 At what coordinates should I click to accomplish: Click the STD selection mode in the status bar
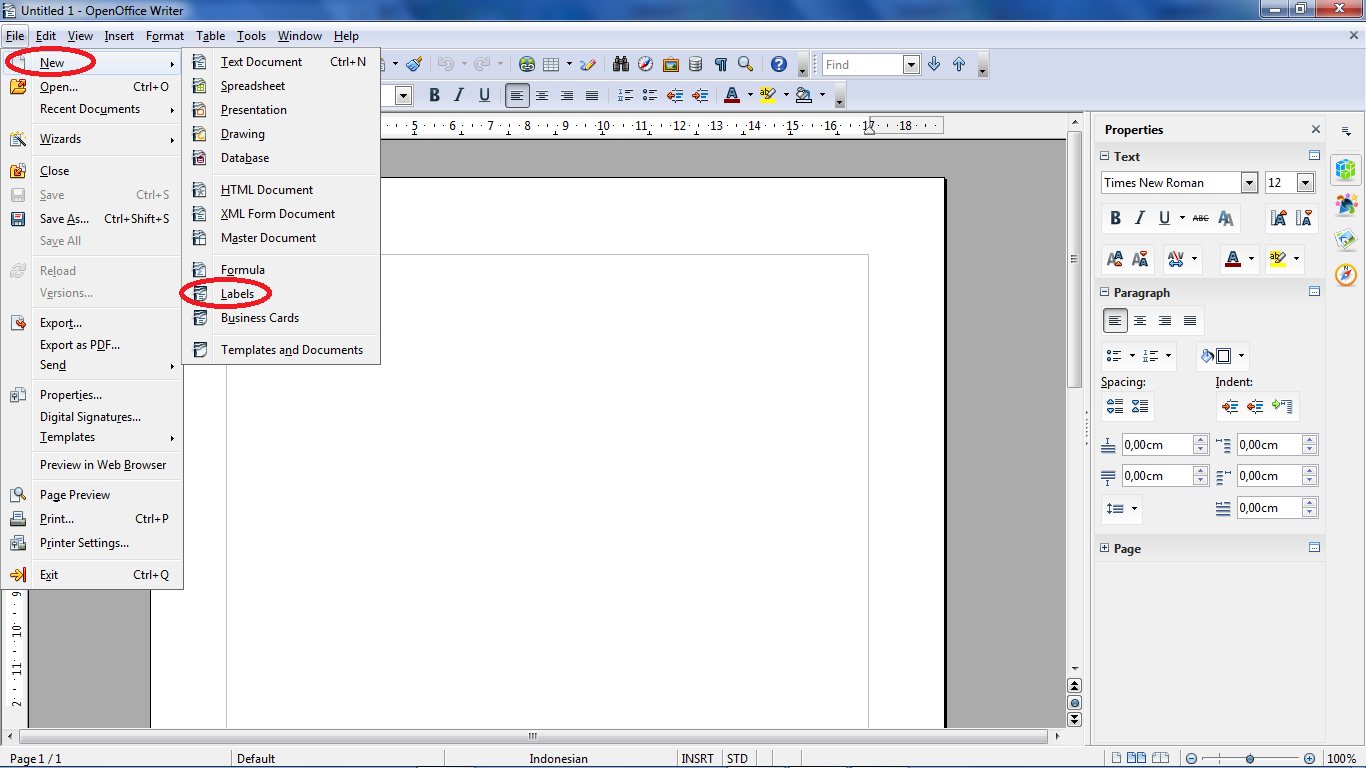[x=738, y=759]
